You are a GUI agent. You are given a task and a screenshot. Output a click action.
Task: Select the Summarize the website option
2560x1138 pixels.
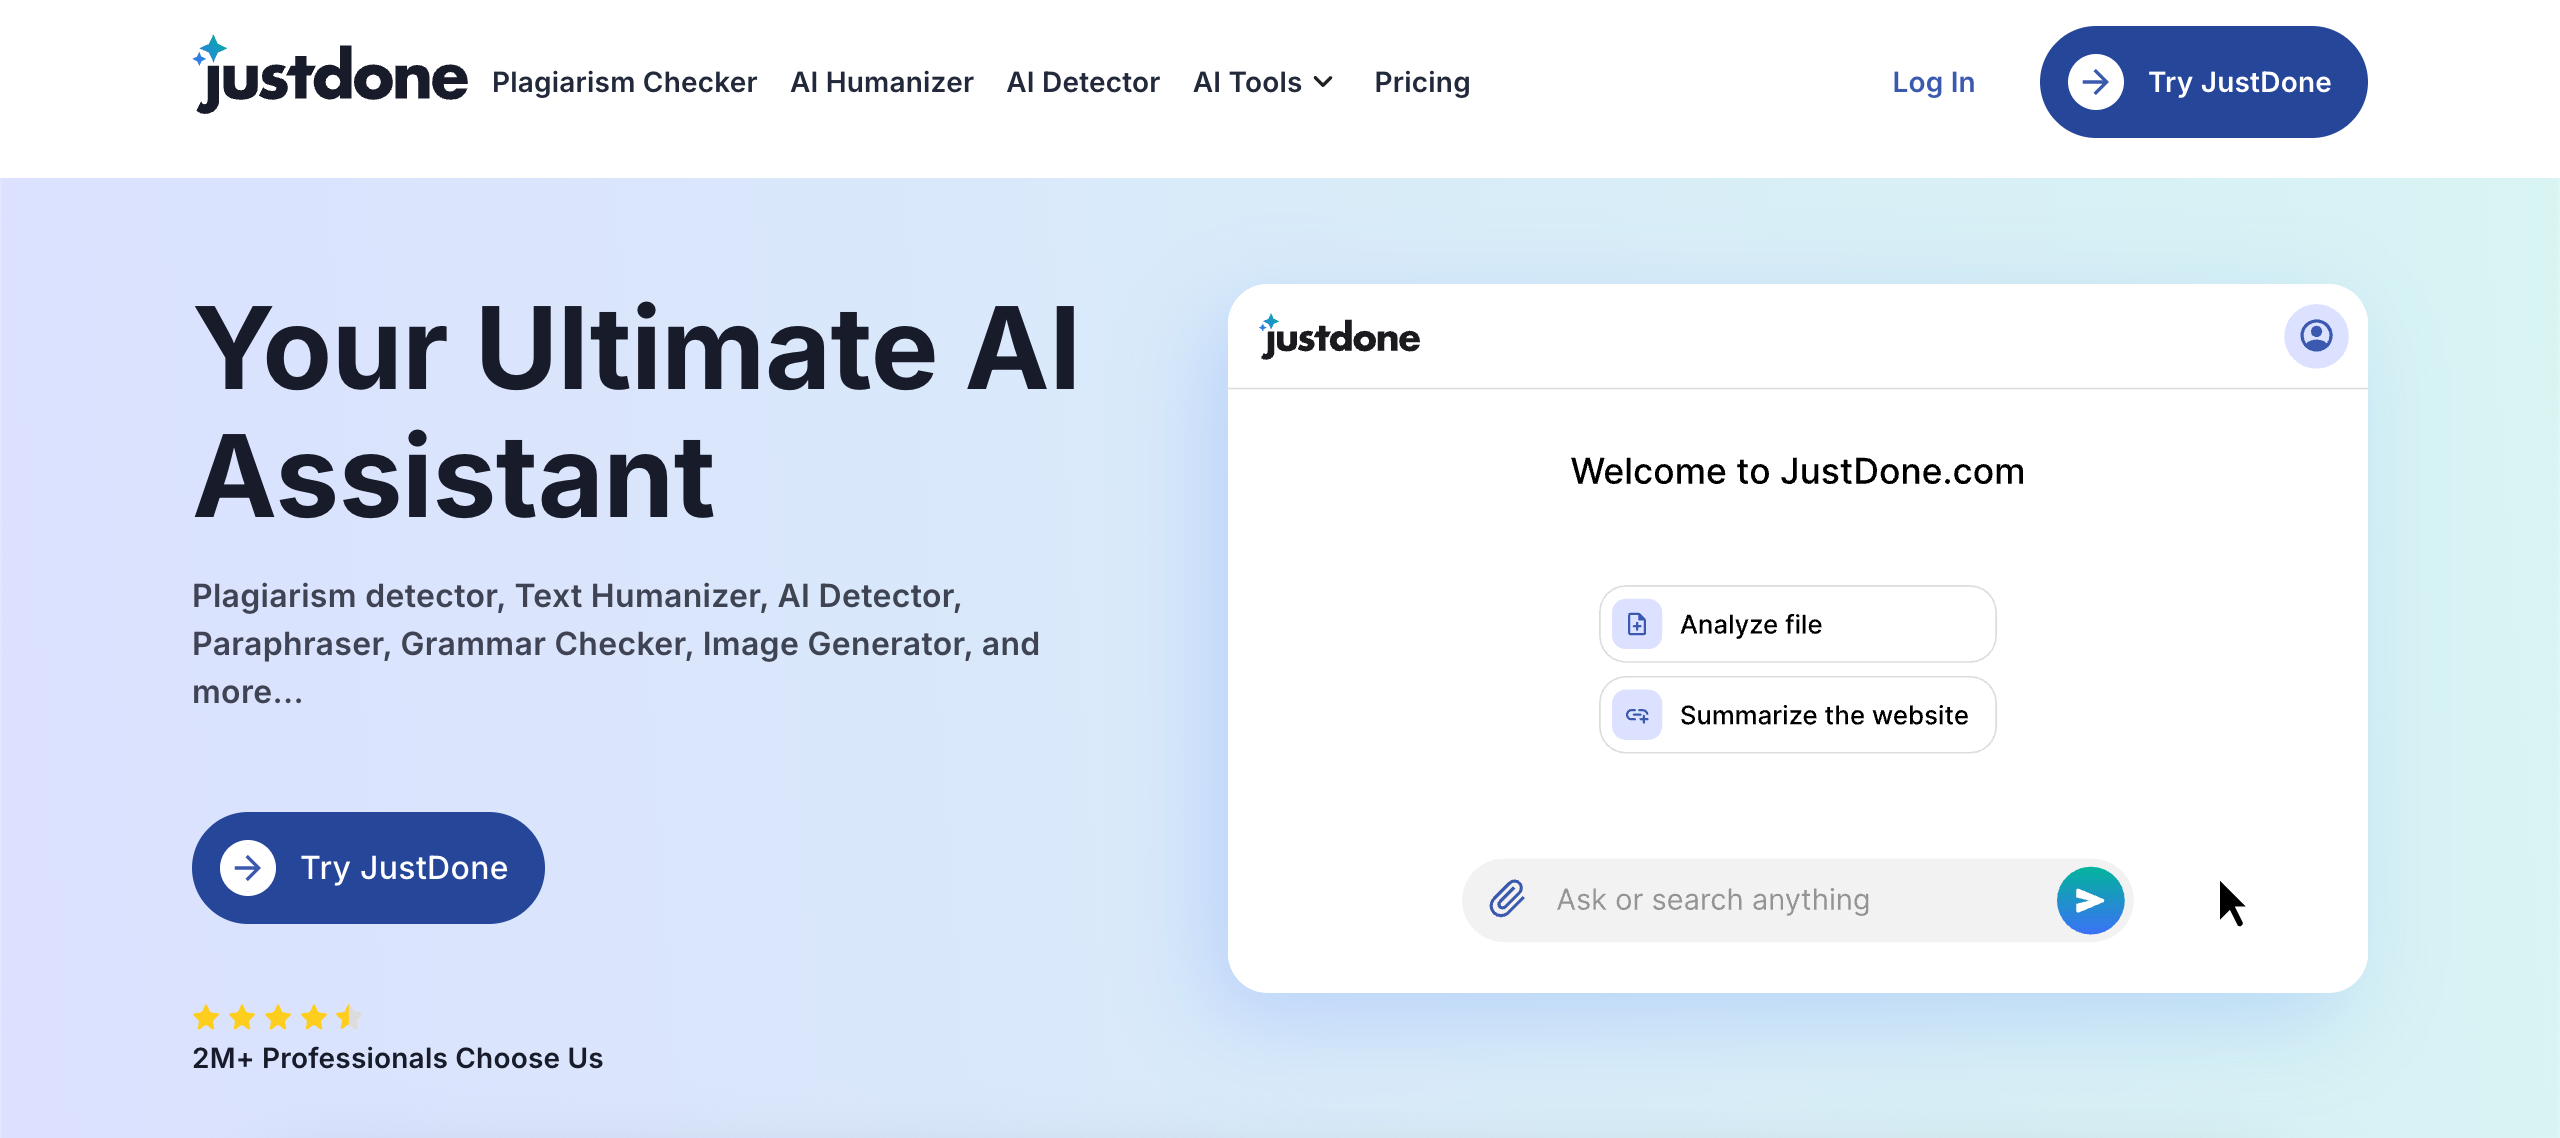click(1797, 715)
